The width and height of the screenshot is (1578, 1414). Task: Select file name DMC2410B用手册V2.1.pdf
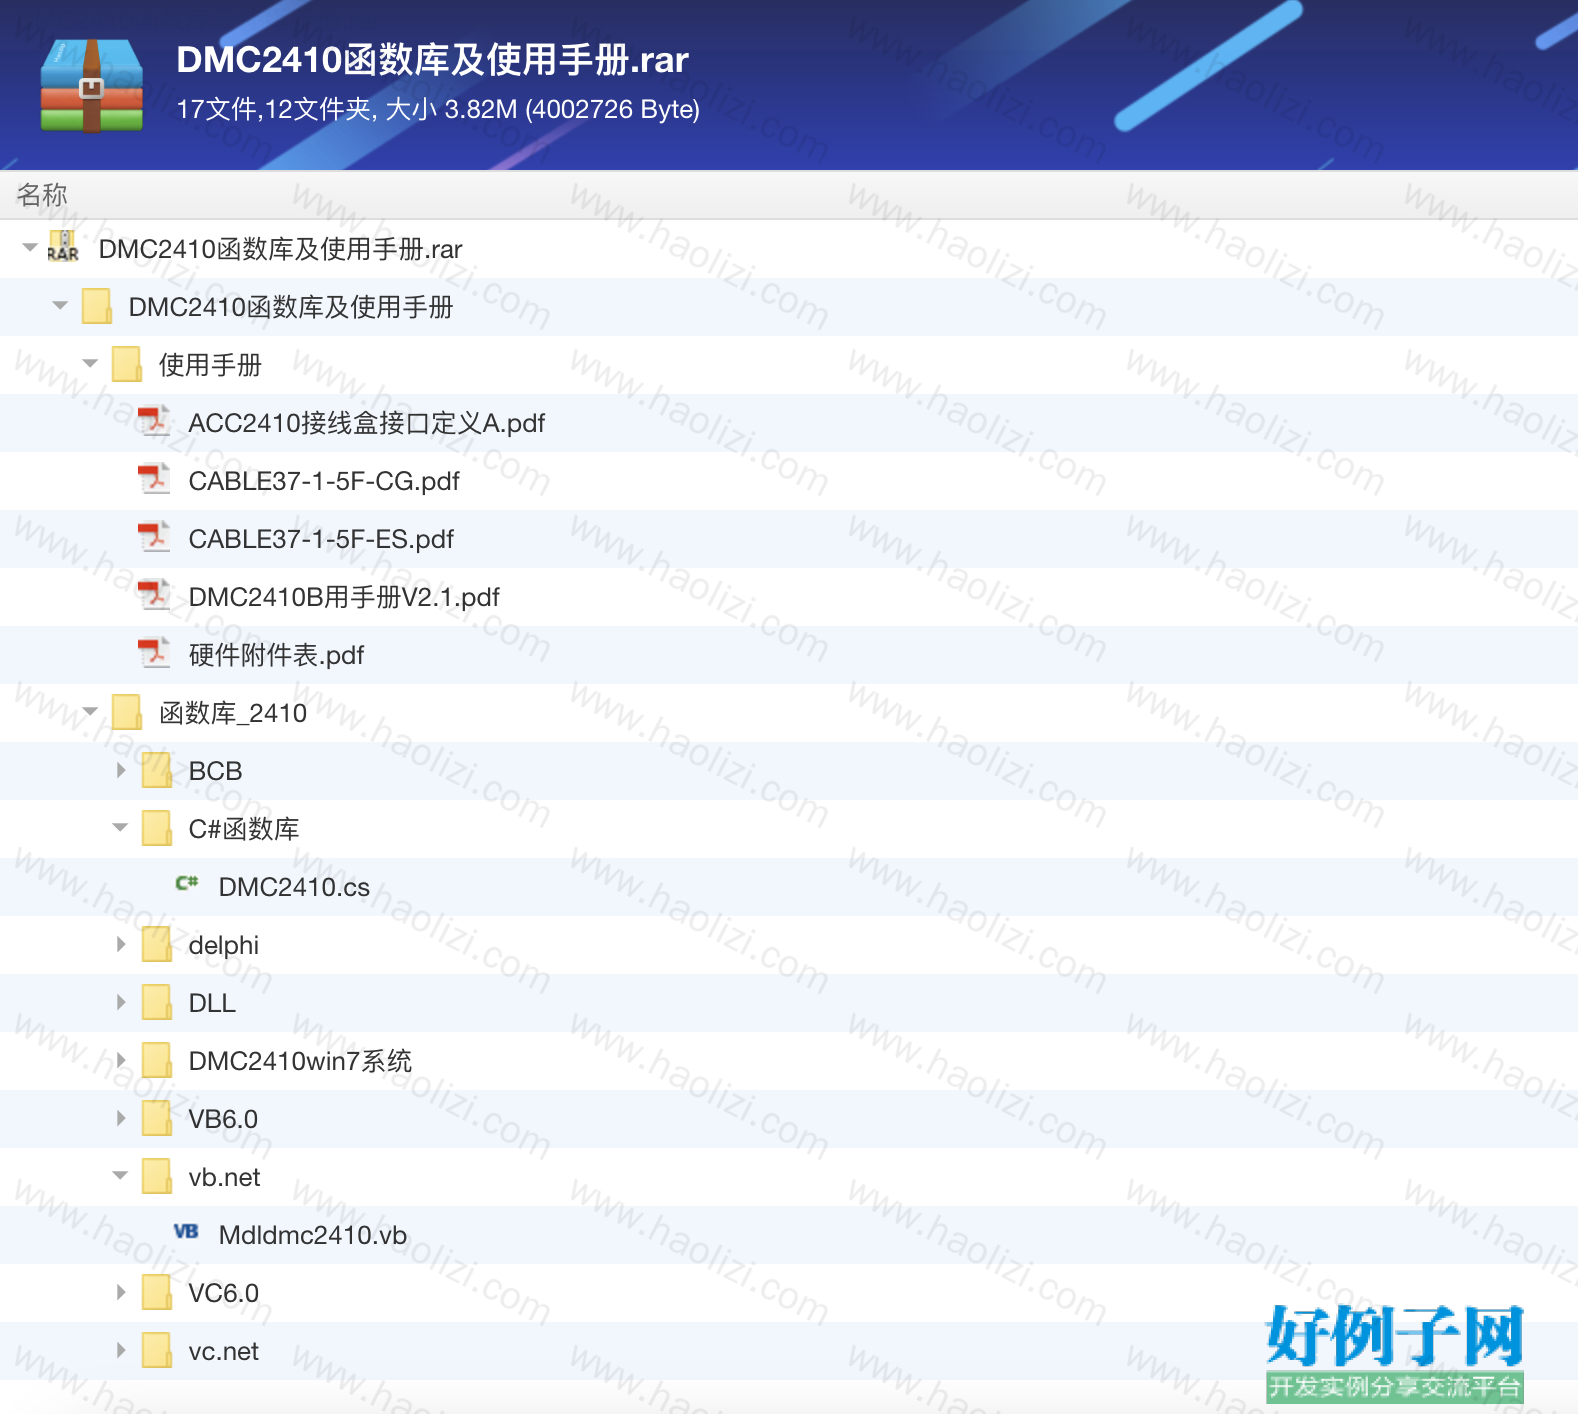[x=344, y=597]
